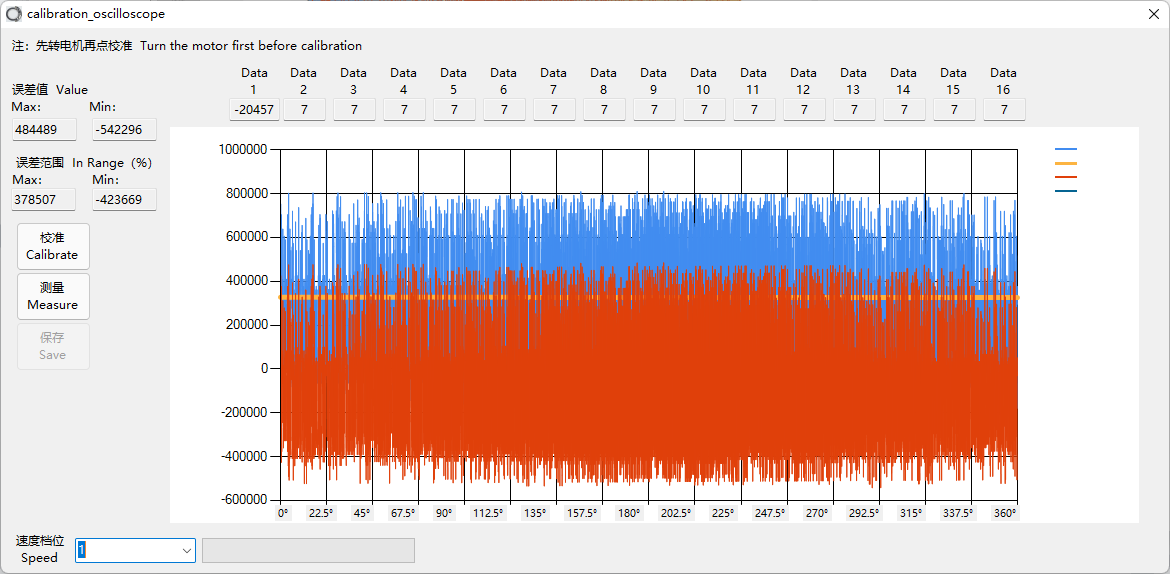Select the In Range Min field -423669

click(x=124, y=200)
